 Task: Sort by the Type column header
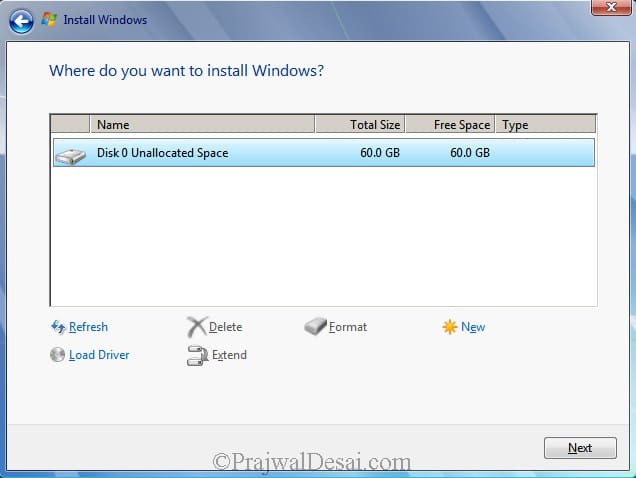546,125
